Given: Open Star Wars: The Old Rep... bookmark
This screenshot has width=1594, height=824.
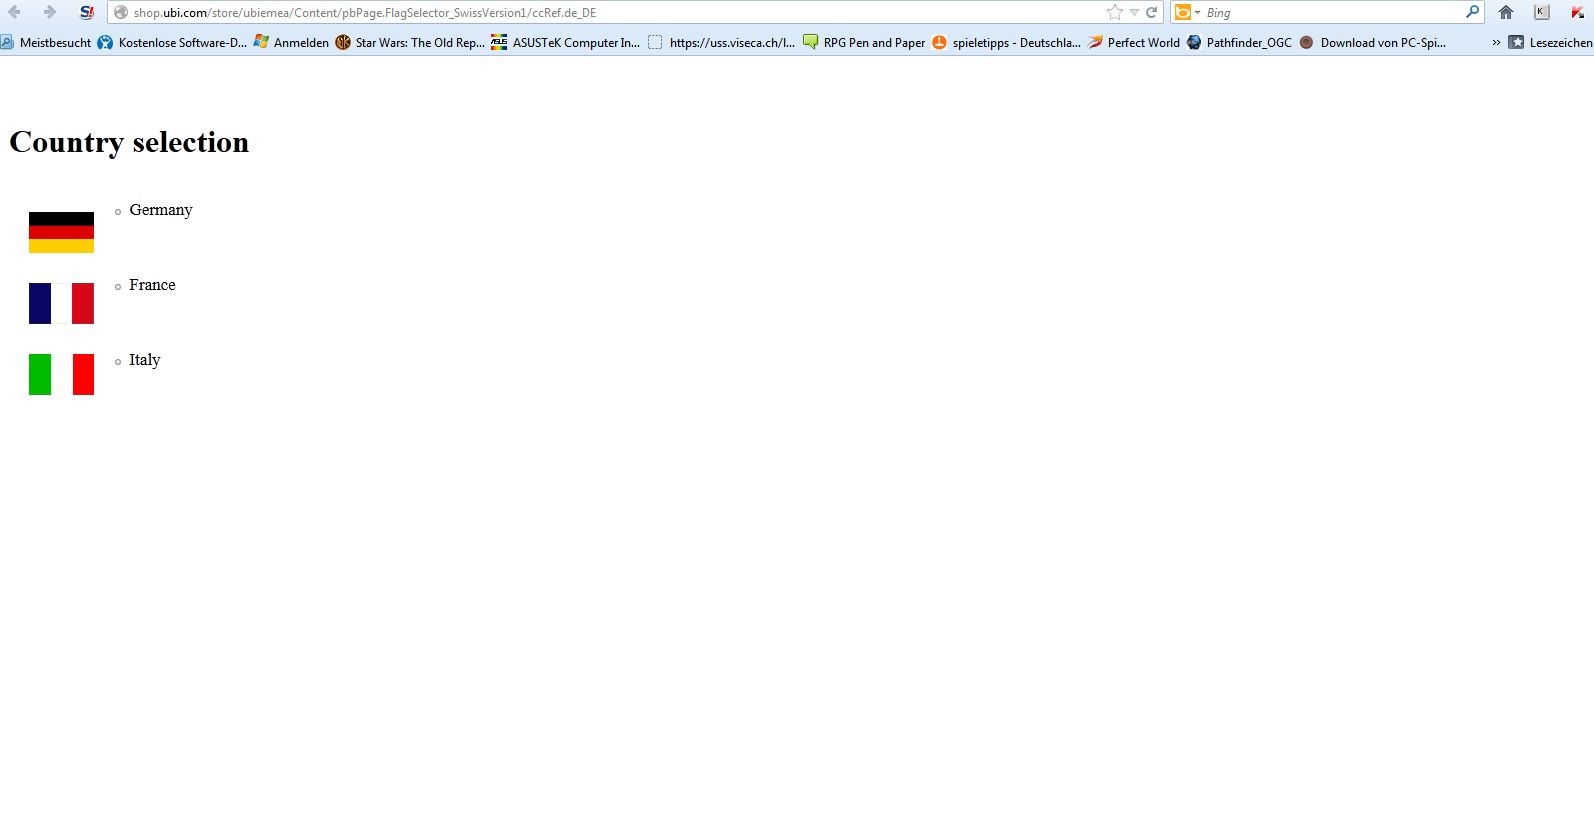Looking at the screenshot, I should coord(410,42).
